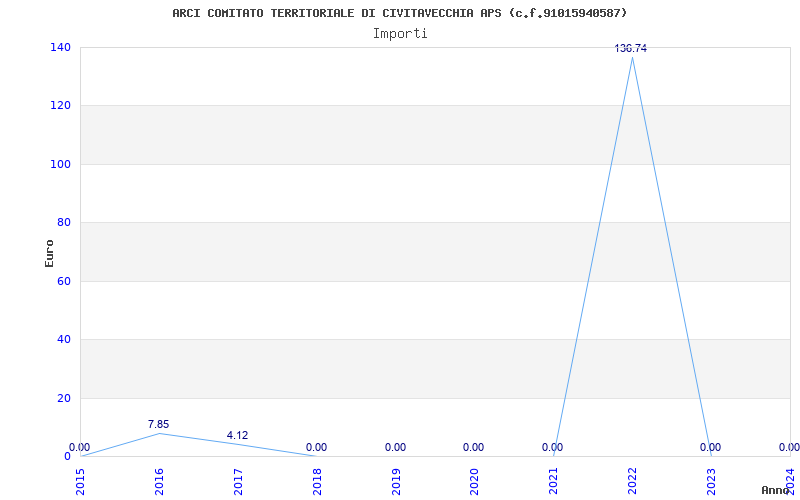Click the 140 y-axis tick label

click(60, 47)
